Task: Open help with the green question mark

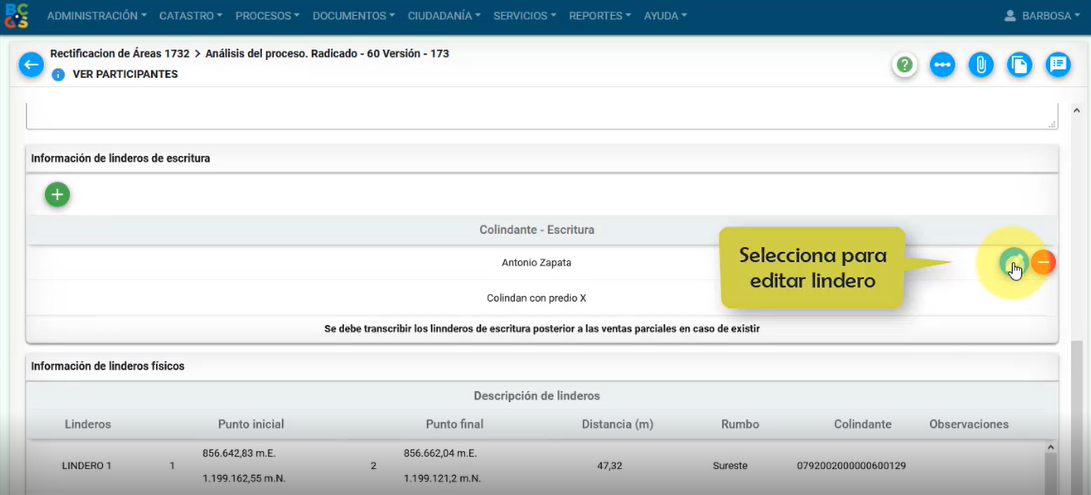Action: [905, 65]
